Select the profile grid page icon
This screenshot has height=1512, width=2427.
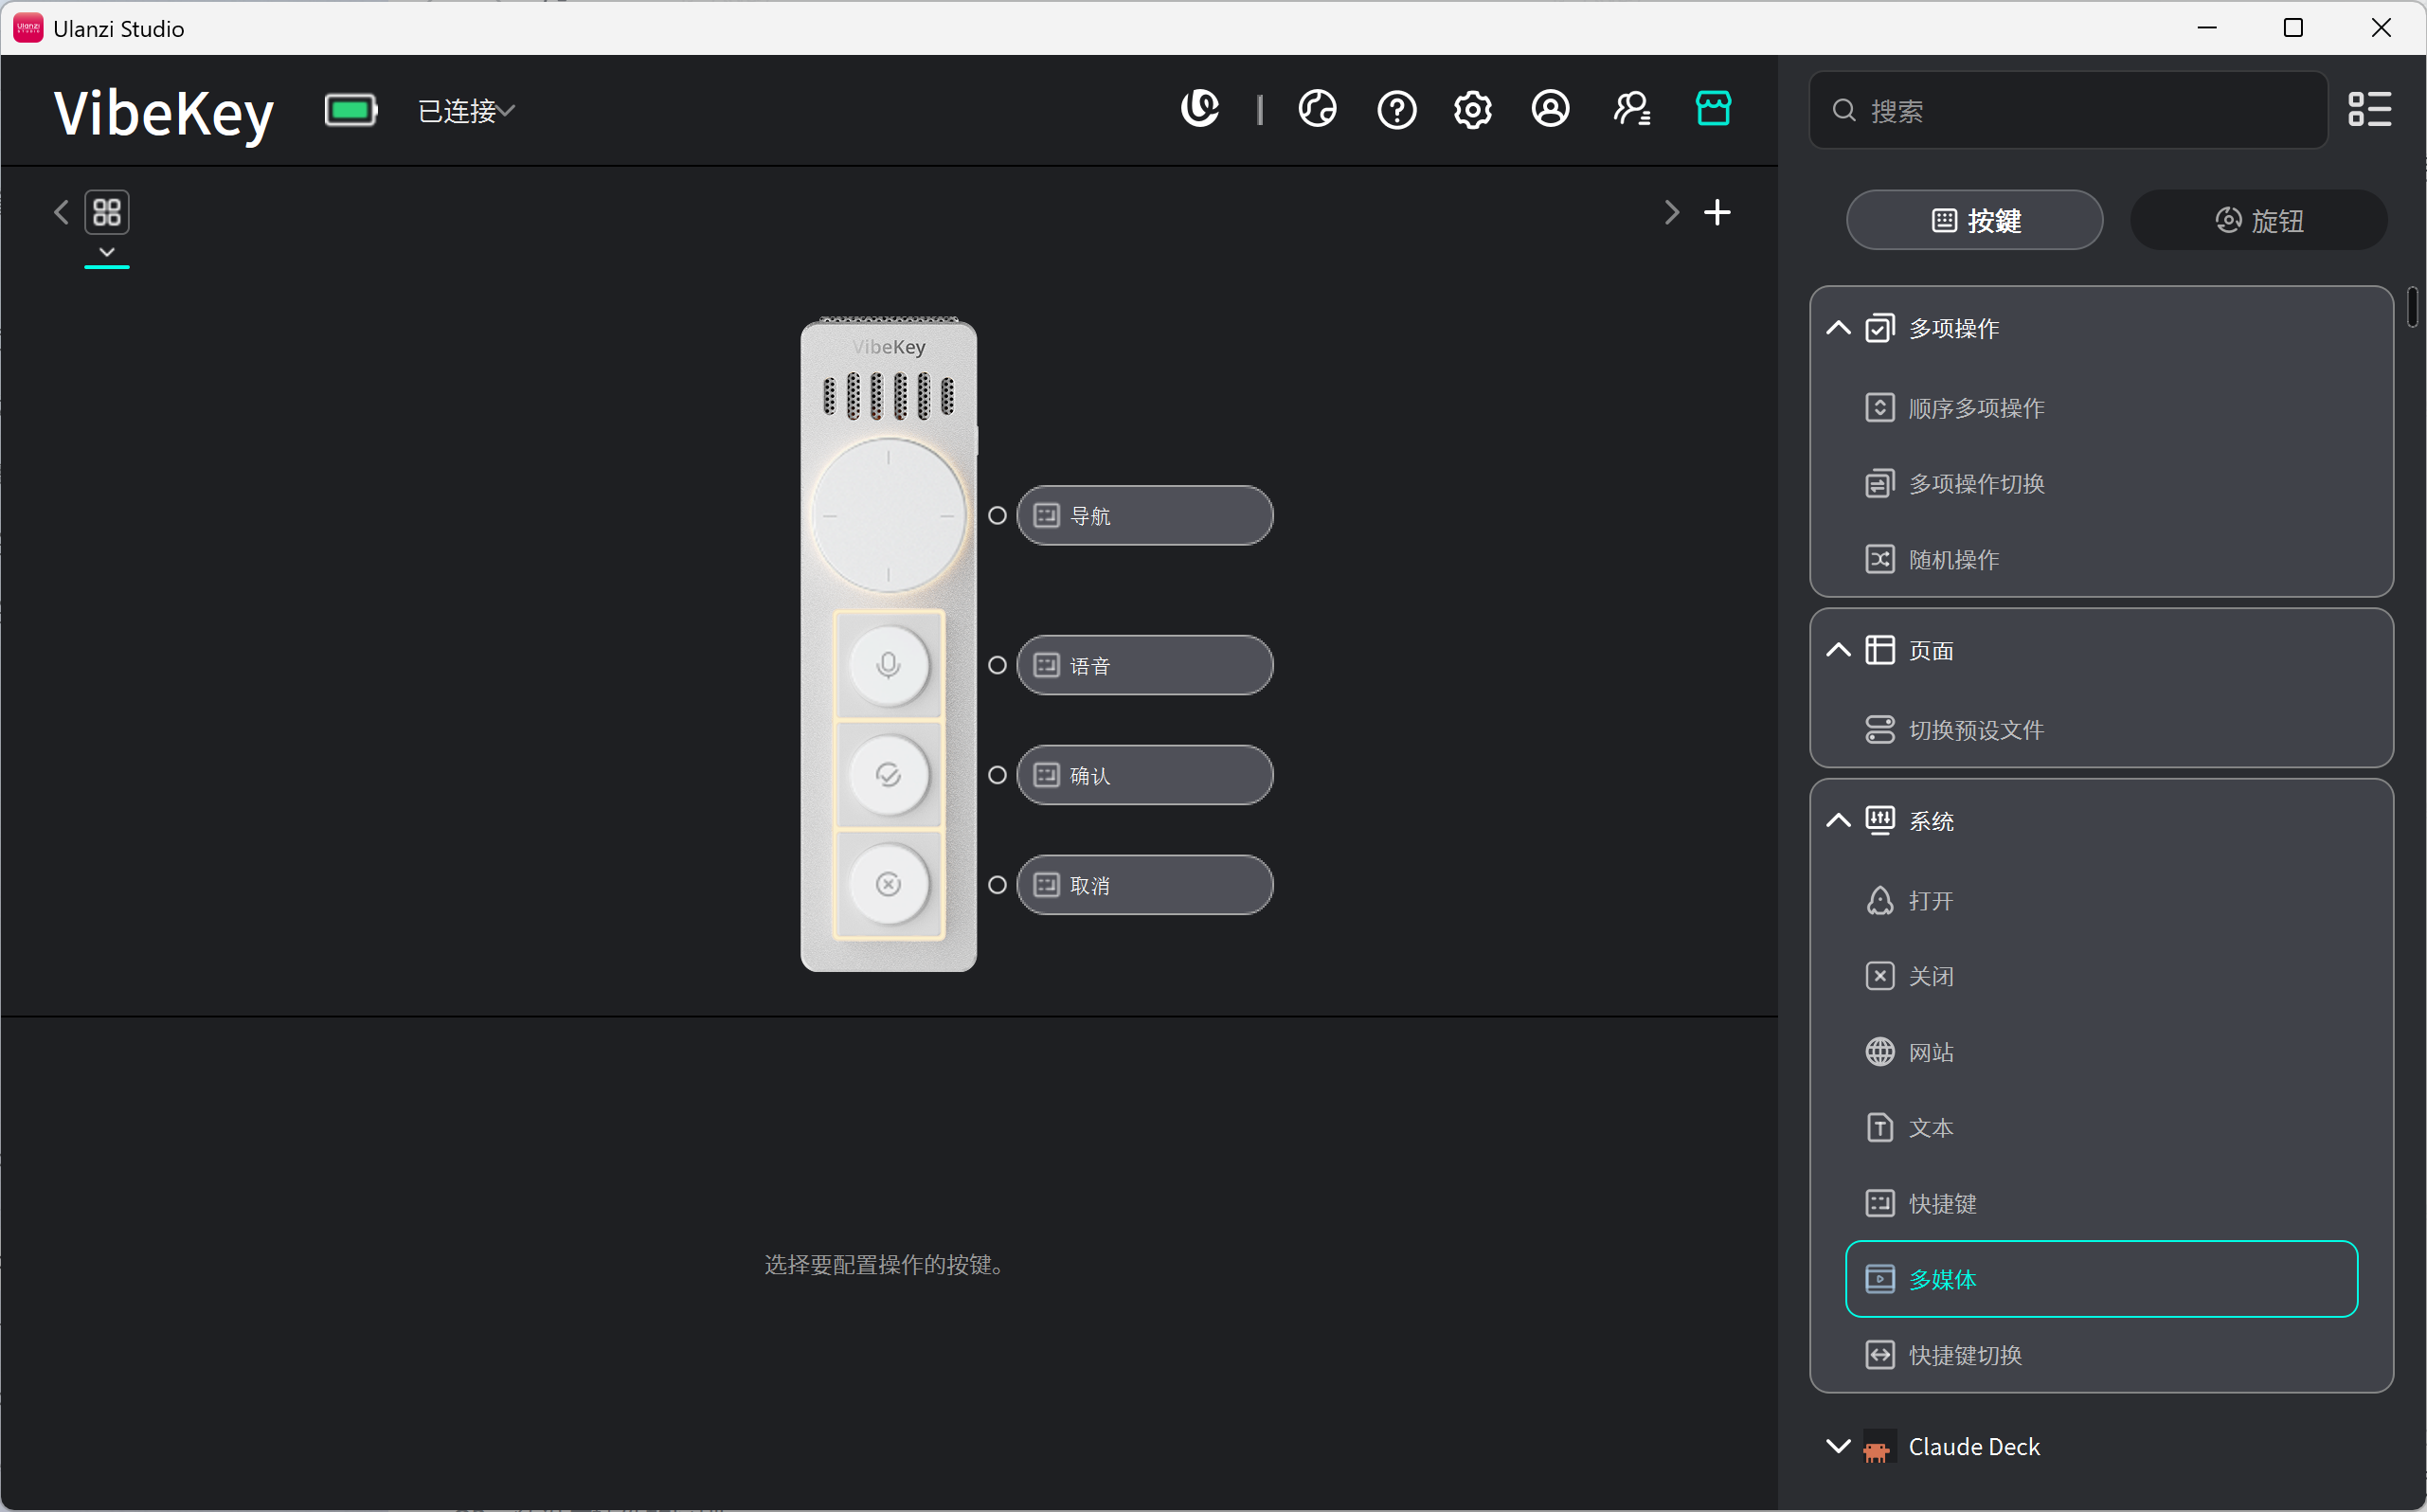pos(107,212)
